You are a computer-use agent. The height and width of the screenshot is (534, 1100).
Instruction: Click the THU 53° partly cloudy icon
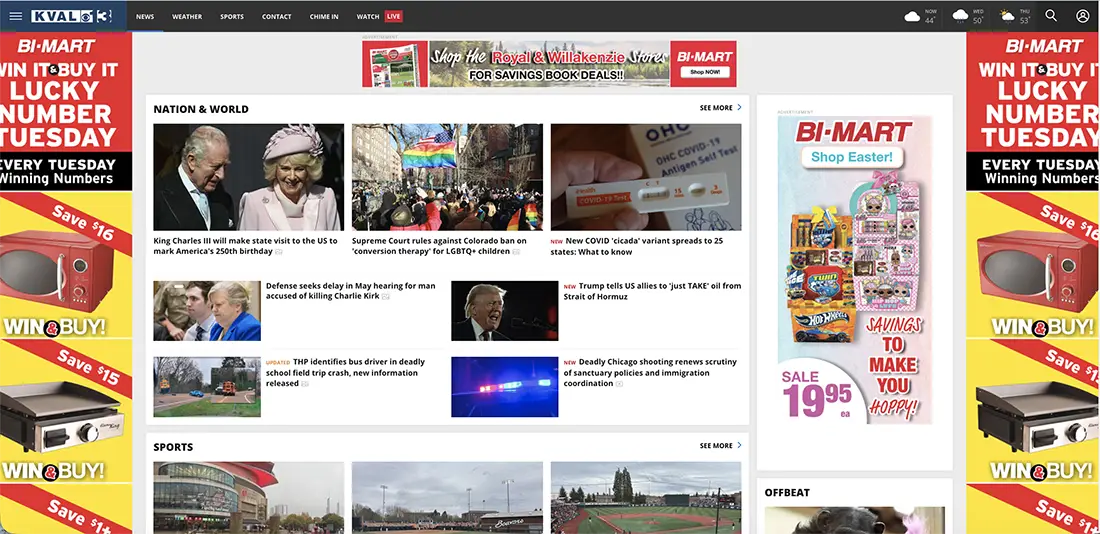pos(1007,16)
